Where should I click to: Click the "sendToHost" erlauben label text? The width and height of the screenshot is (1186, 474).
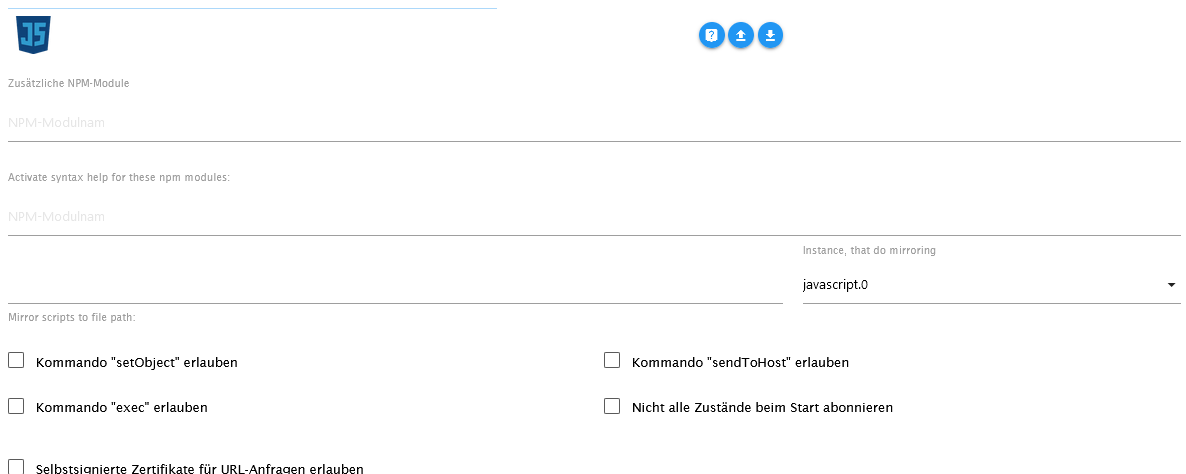click(x=740, y=363)
